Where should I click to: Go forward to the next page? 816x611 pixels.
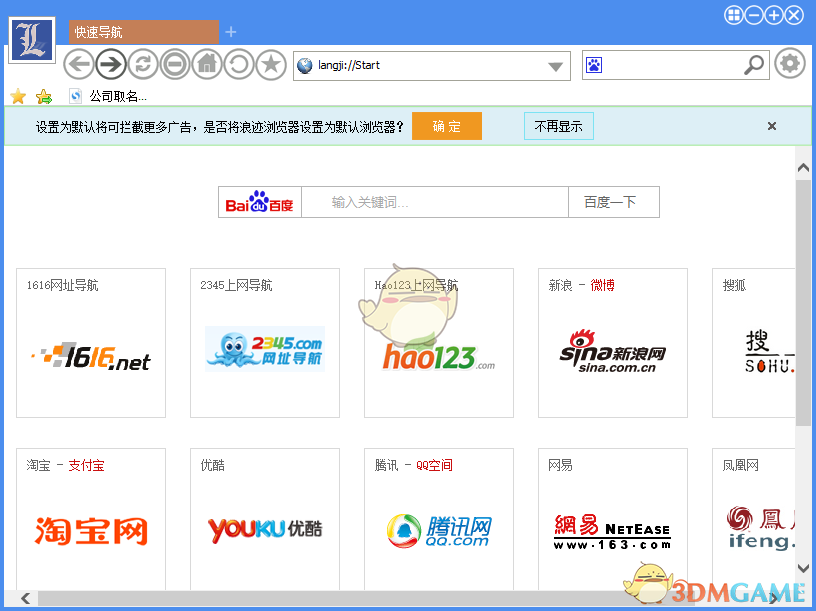(110, 64)
